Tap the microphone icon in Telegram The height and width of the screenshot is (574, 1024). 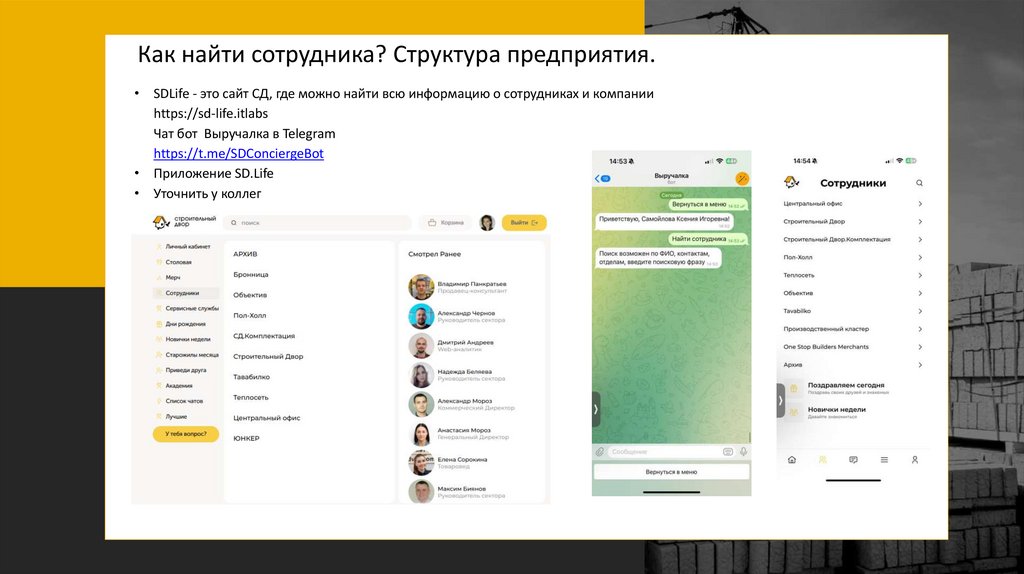click(743, 451)
